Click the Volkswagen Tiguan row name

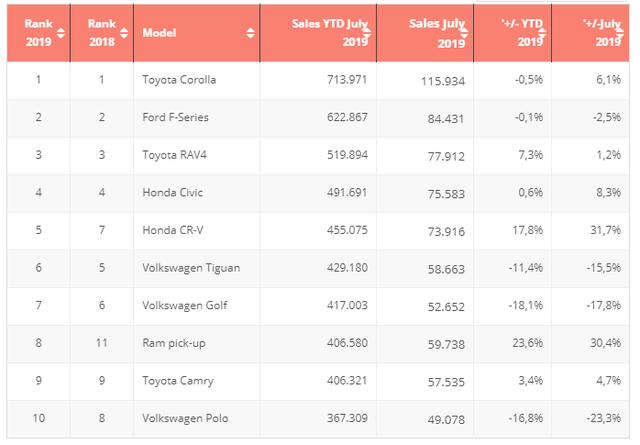[x=191, y=268]
